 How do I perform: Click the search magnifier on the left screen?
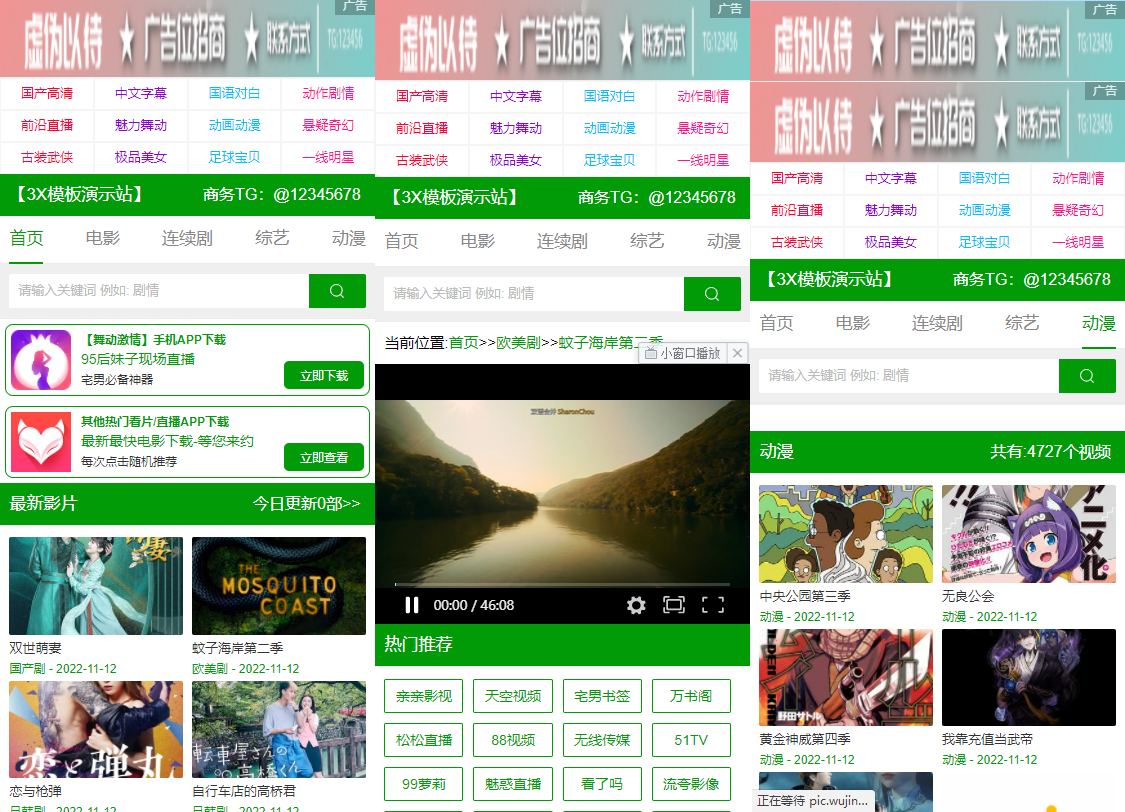click(x=337, y=291)
